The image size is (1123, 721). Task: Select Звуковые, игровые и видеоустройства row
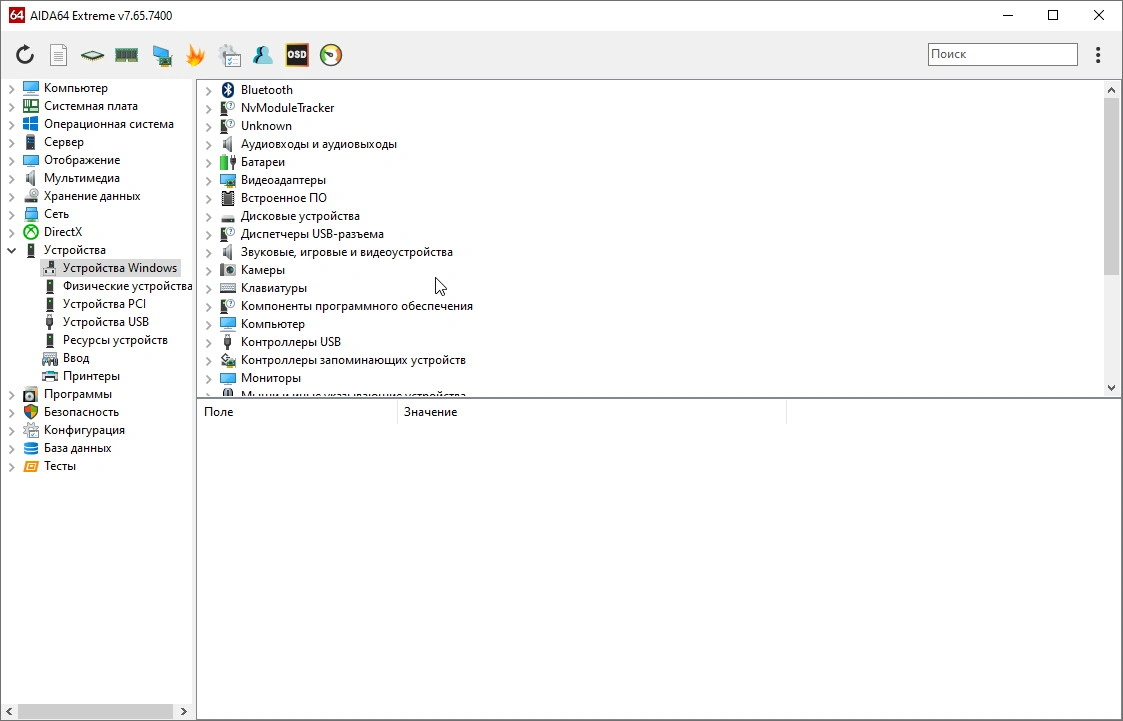click(x=347, y=252)
